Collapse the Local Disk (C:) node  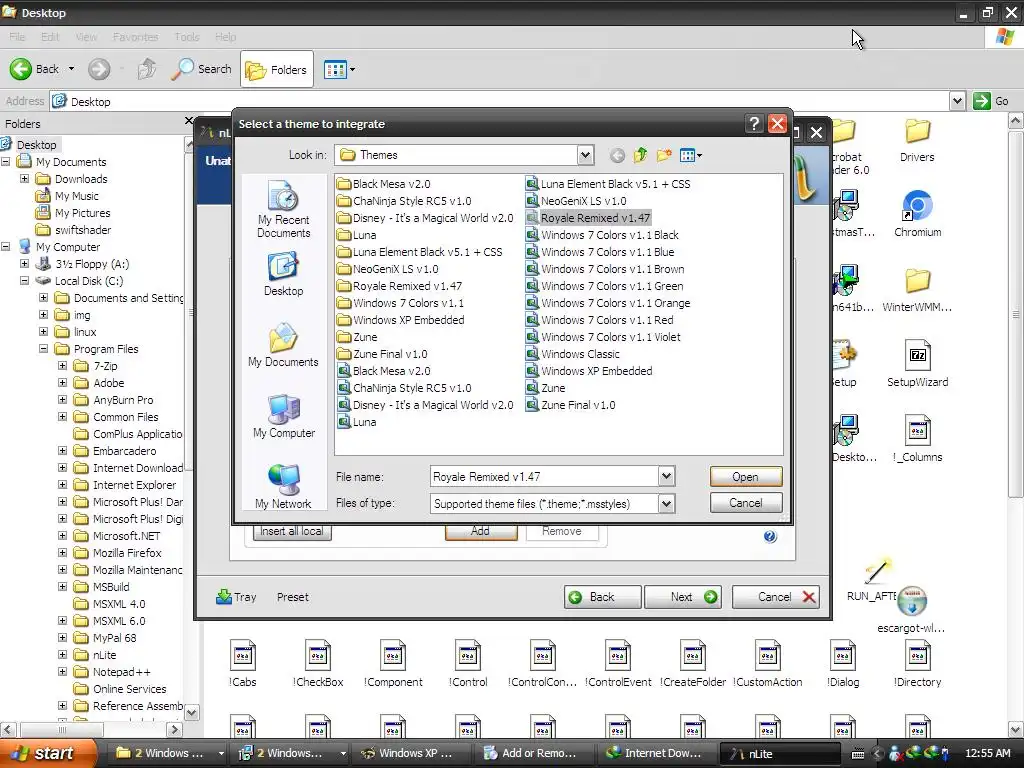25,281
